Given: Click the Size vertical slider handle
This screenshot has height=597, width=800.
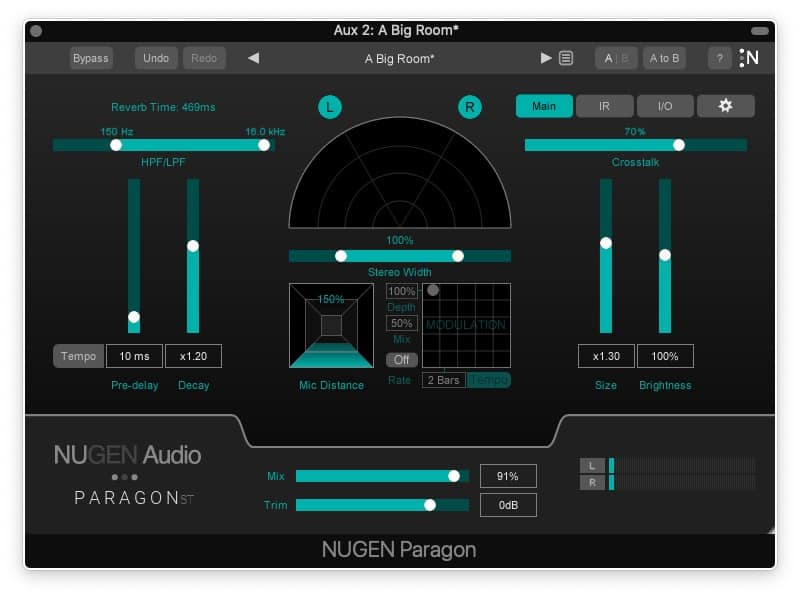Looking at the screenshot, I should tap(606, 243).
